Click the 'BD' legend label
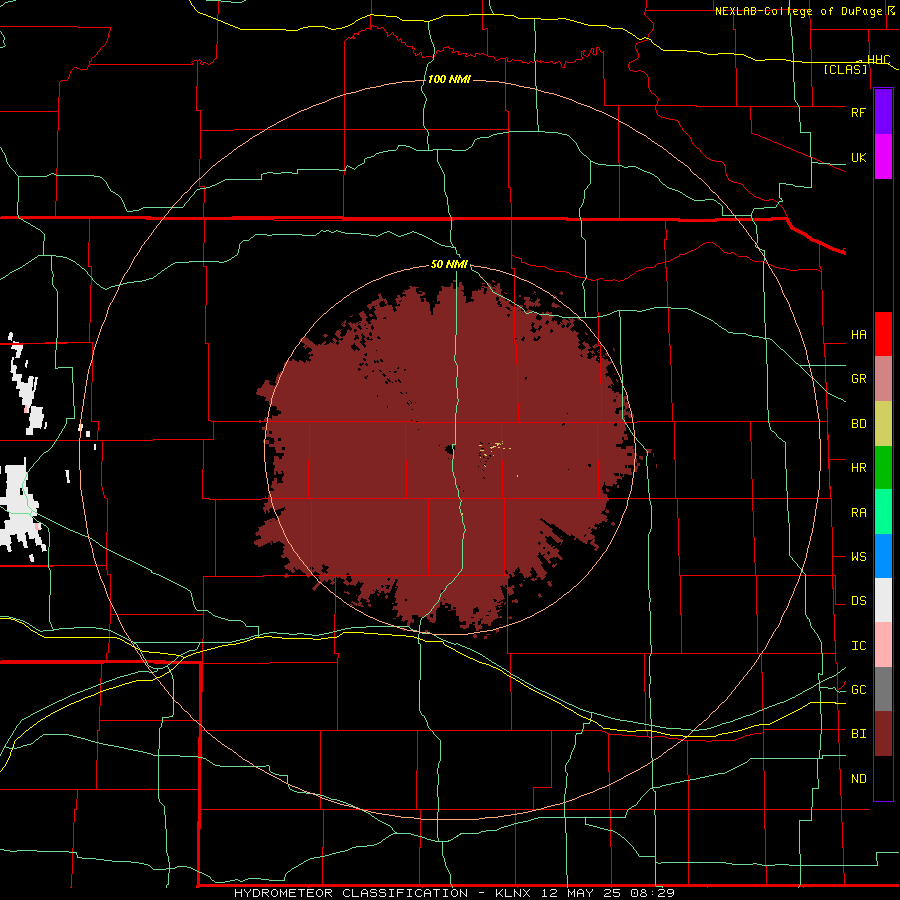This screenshot has height=900, width=900. point(858,424)
